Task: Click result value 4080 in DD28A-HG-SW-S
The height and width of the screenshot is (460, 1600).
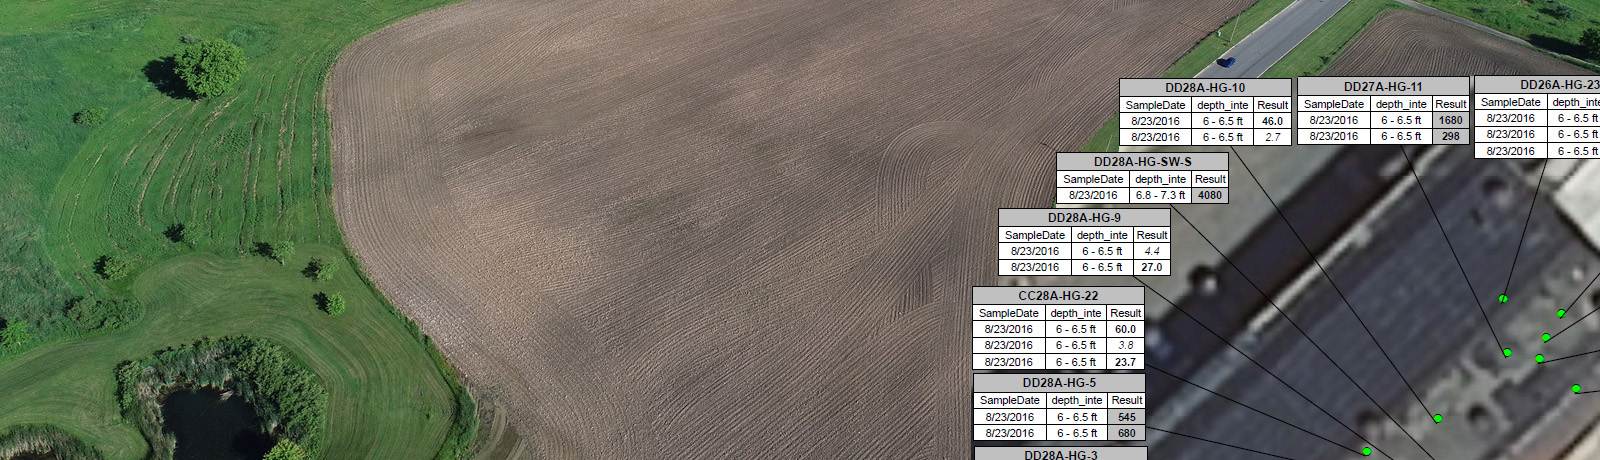Action: [1210, 195]
